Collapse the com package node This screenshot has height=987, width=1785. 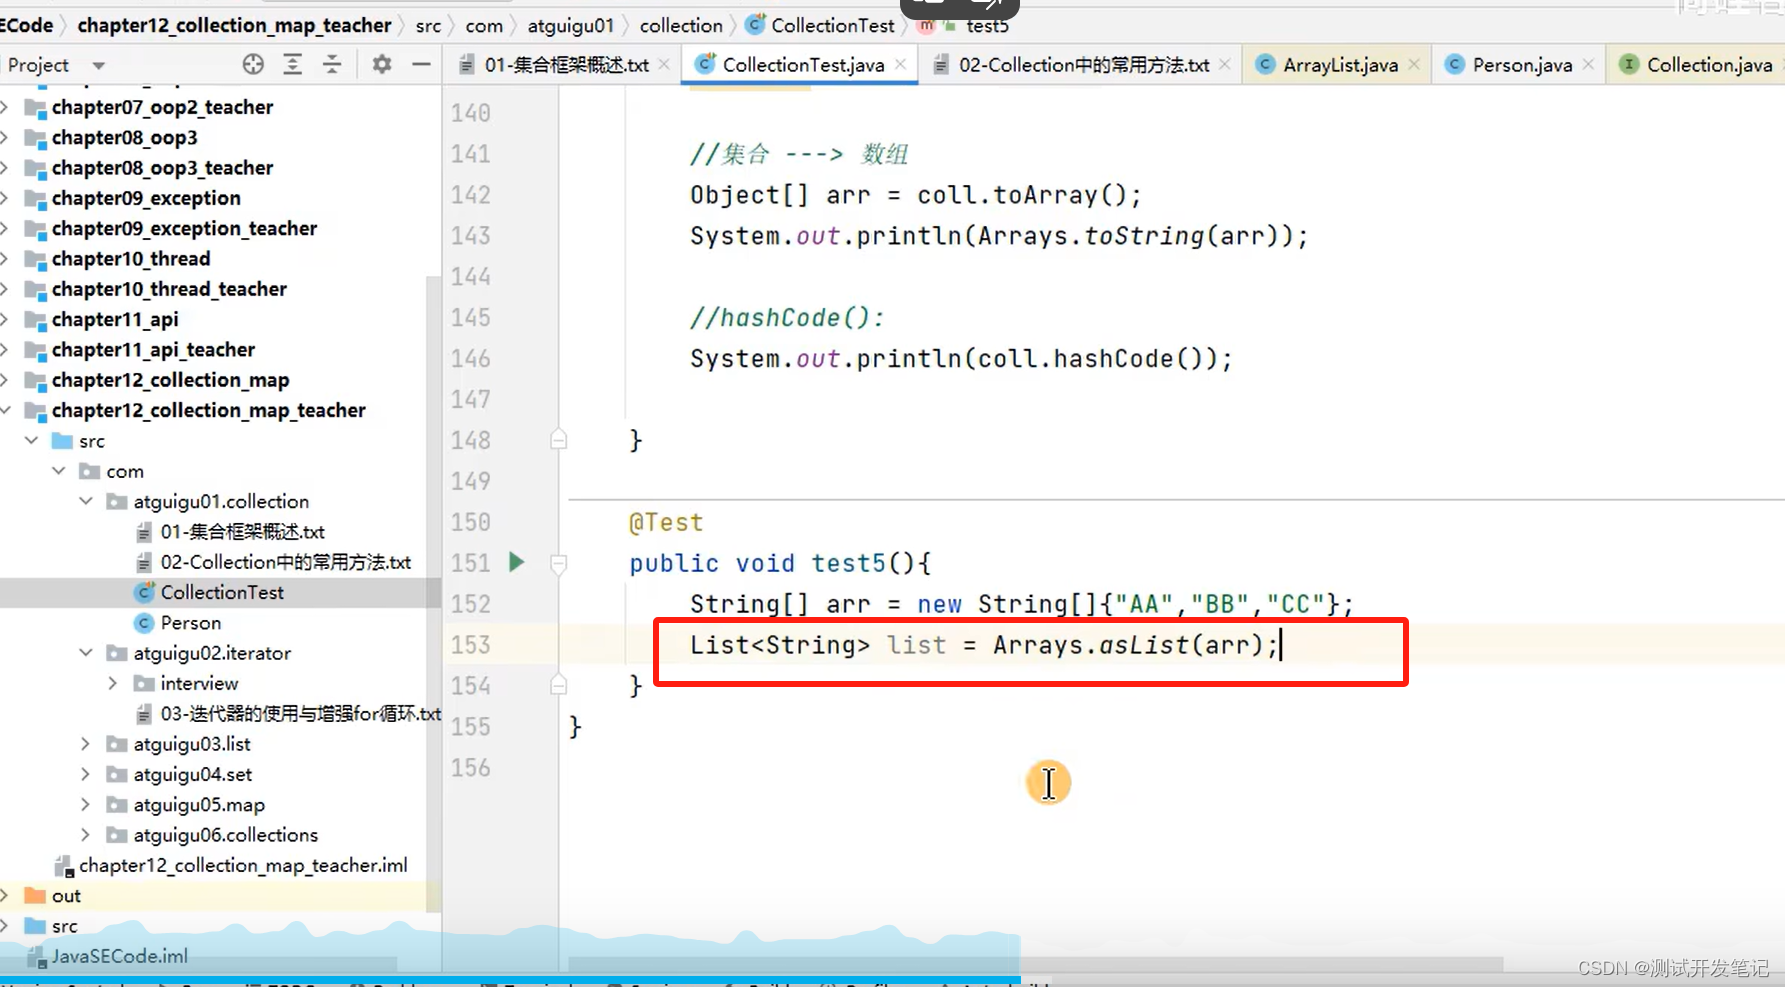click(x=59, y=470)
